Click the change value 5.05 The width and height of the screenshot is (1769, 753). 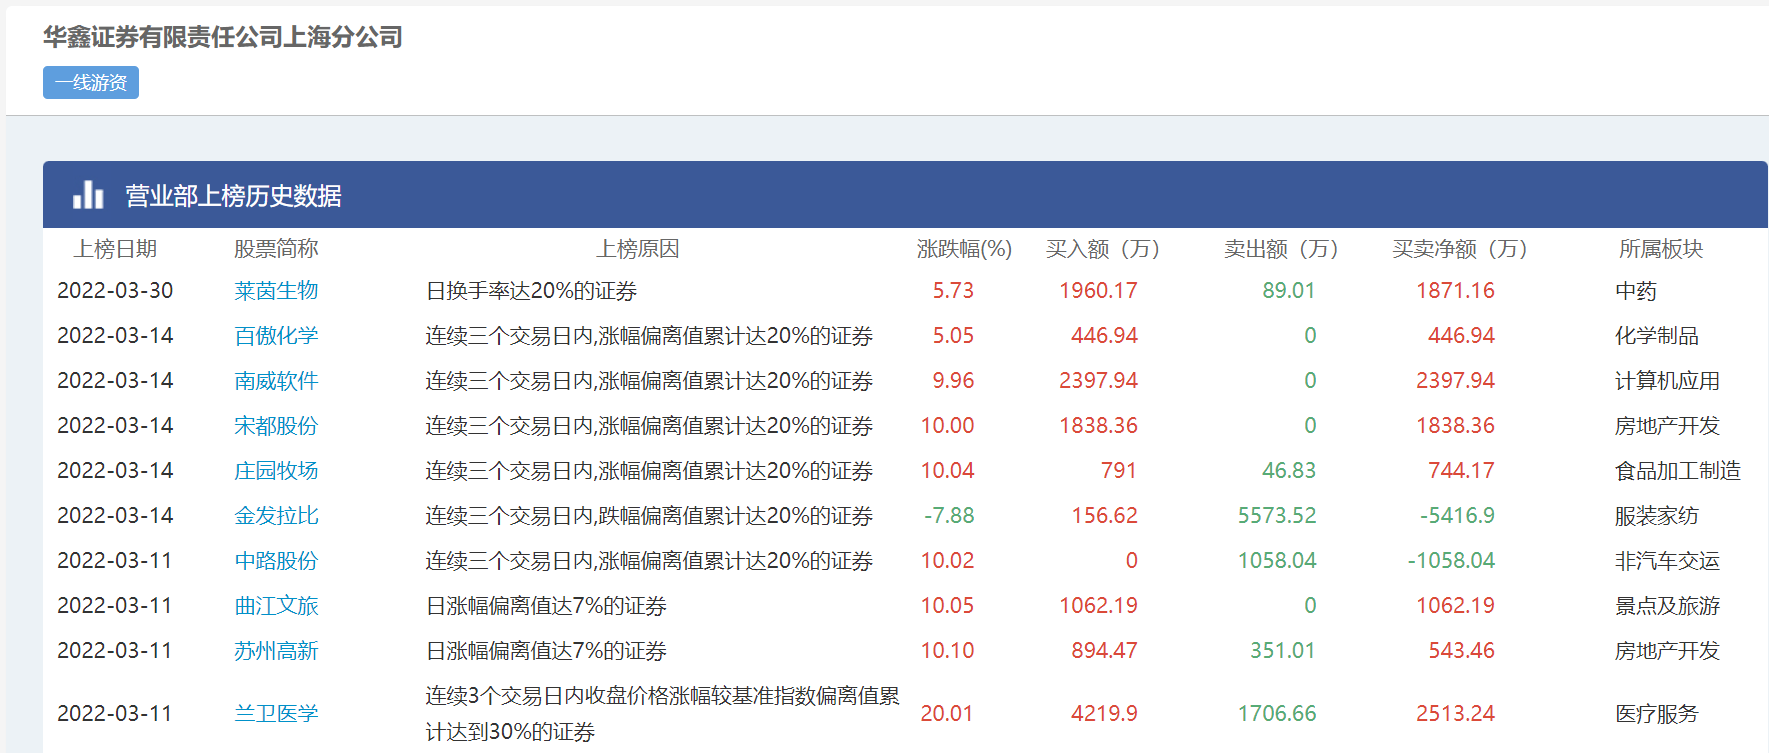coord(953,336)
